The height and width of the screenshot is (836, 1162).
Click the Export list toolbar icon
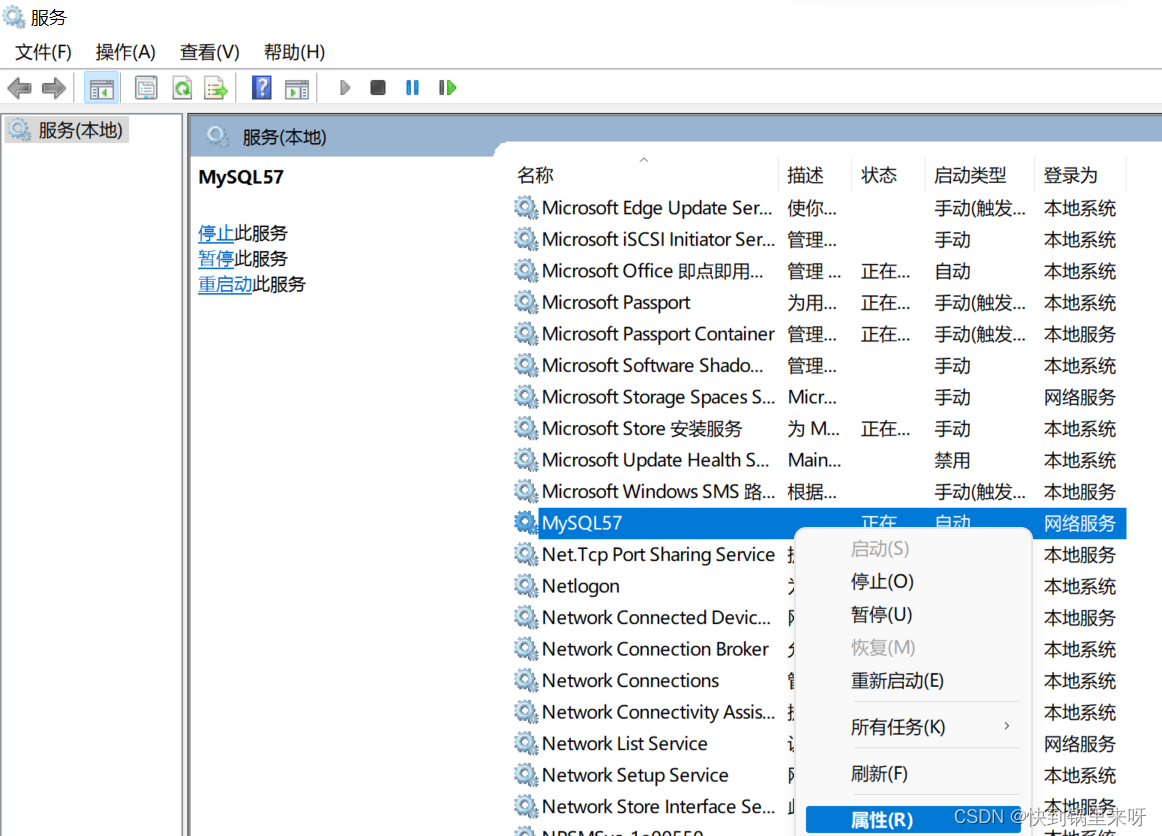(x=216, y=88)
